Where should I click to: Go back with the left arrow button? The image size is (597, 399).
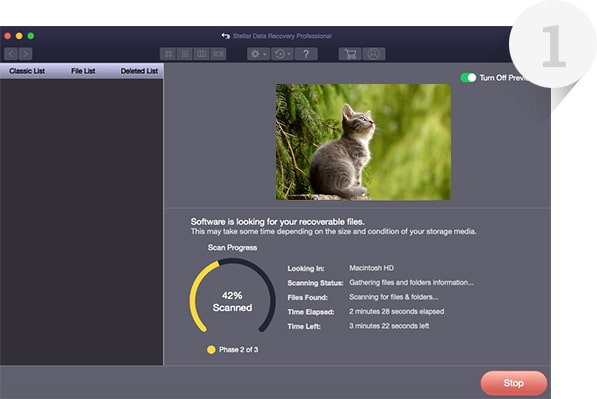[11, 54]
